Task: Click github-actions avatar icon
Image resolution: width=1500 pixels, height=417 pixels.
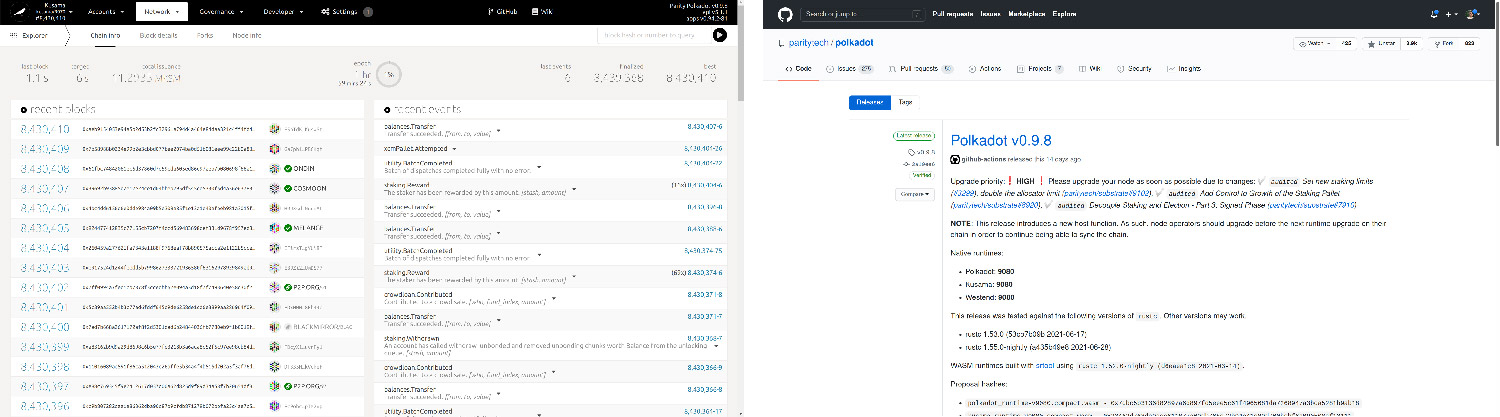Action: coord(955,159)
